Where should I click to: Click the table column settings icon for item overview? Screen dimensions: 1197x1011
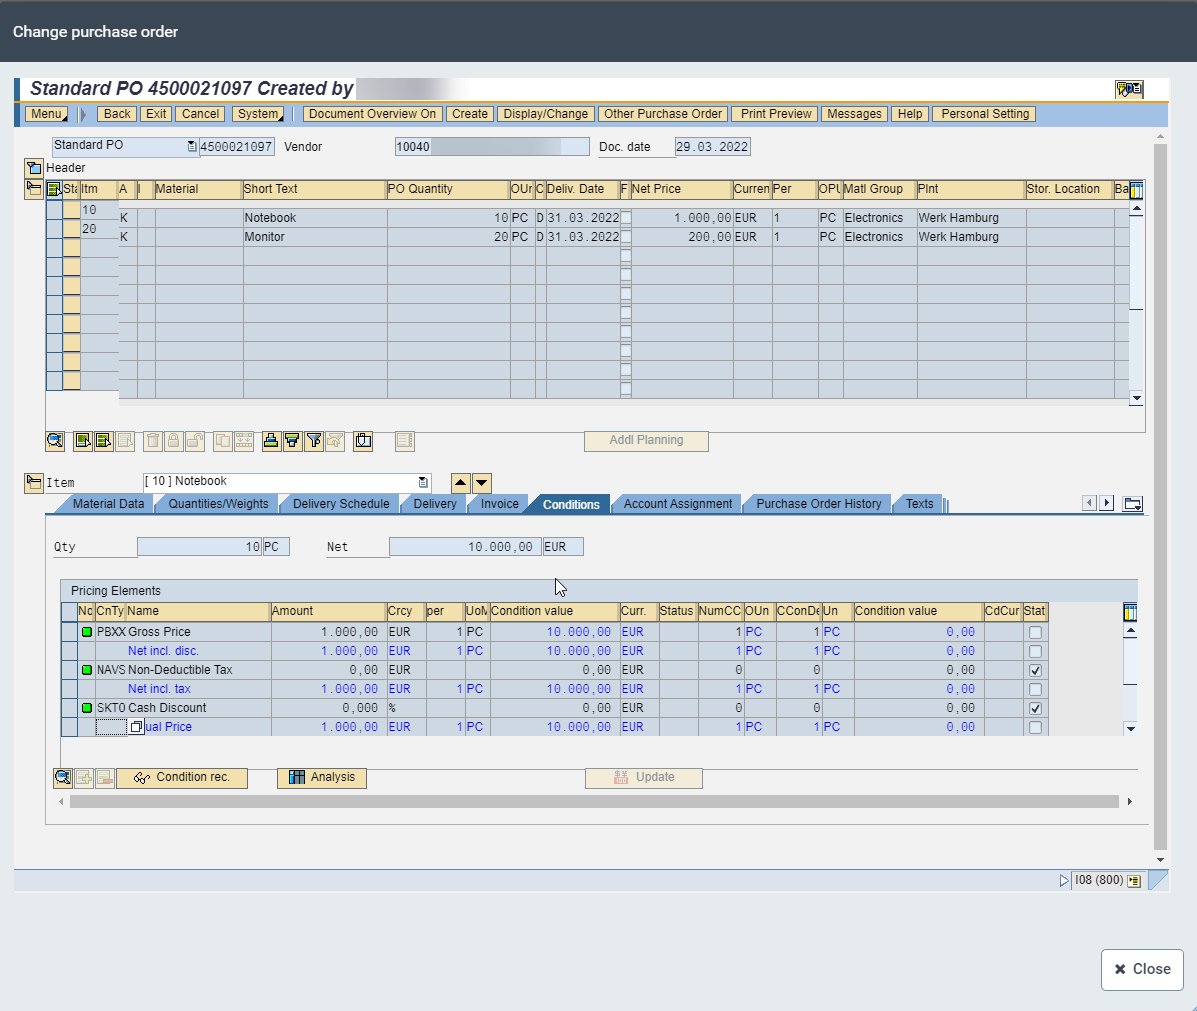1136,190
